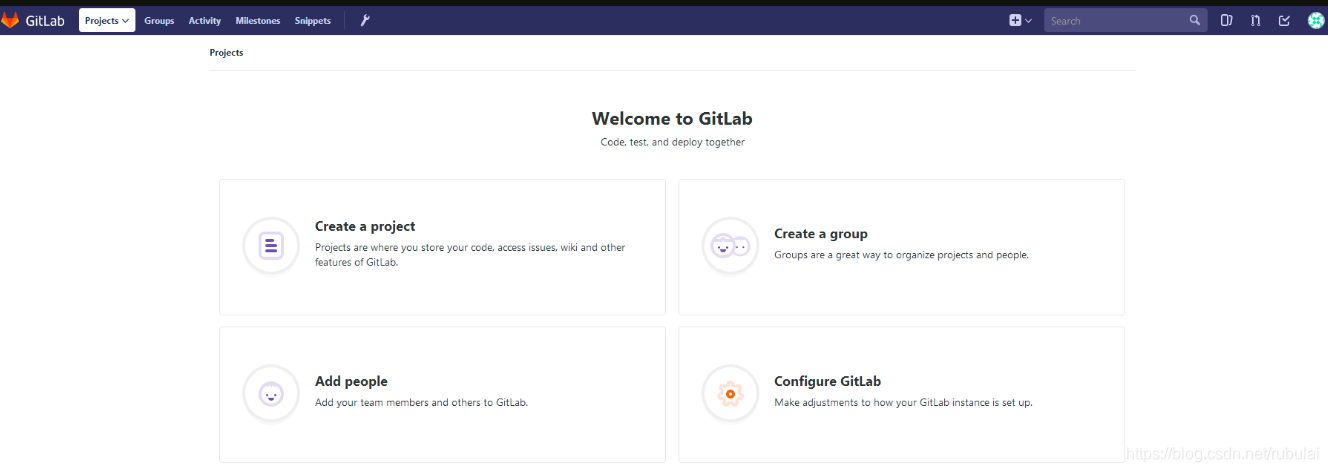This screenshot has width=1328, height=472.
Task: Open the Snippets page
Action: click(313, 21)
